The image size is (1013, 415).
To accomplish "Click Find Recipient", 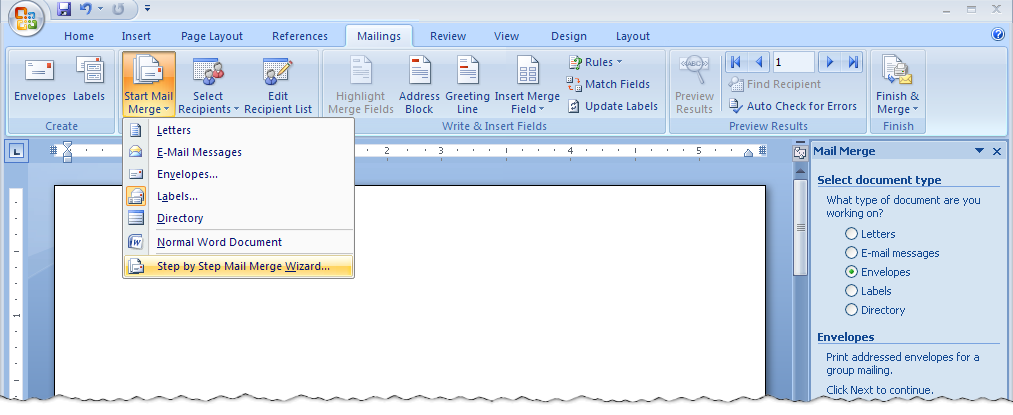I will [775, 84].
